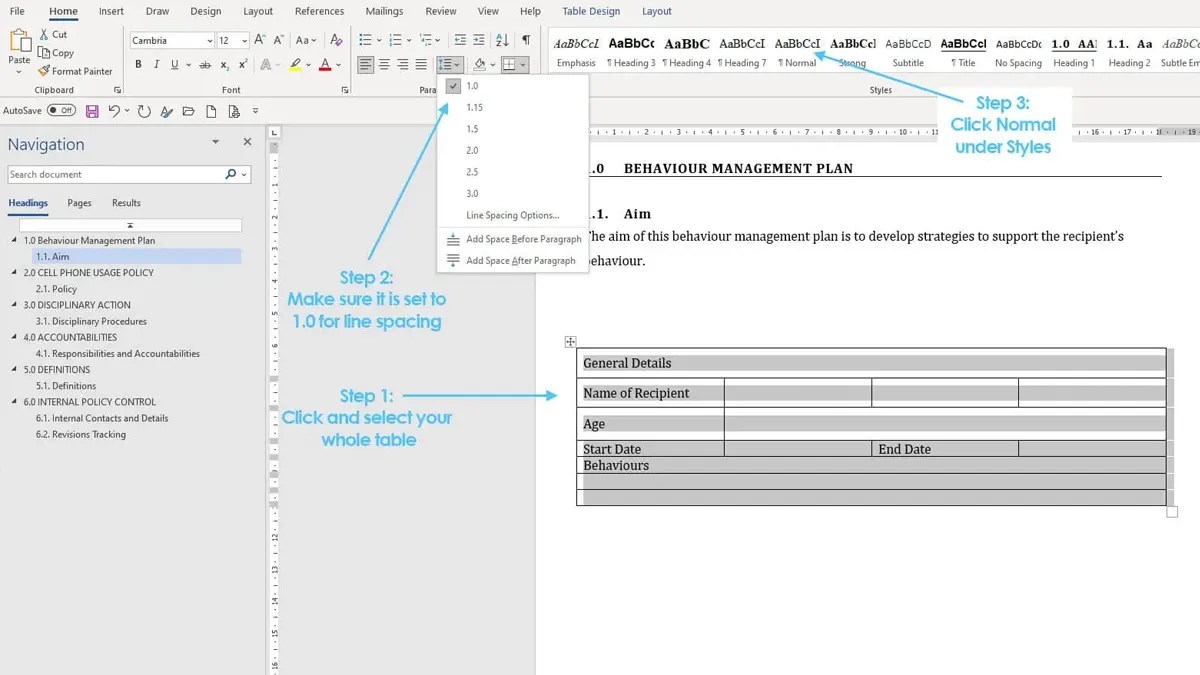Click the Sort icon in the Paragraph group

502,40
